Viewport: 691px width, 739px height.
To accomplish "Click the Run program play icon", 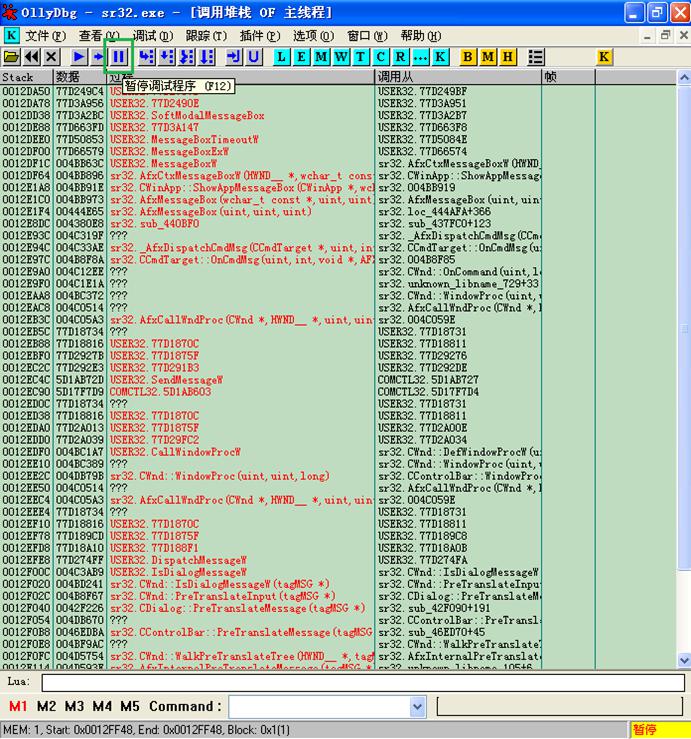I will click(79, 57).
